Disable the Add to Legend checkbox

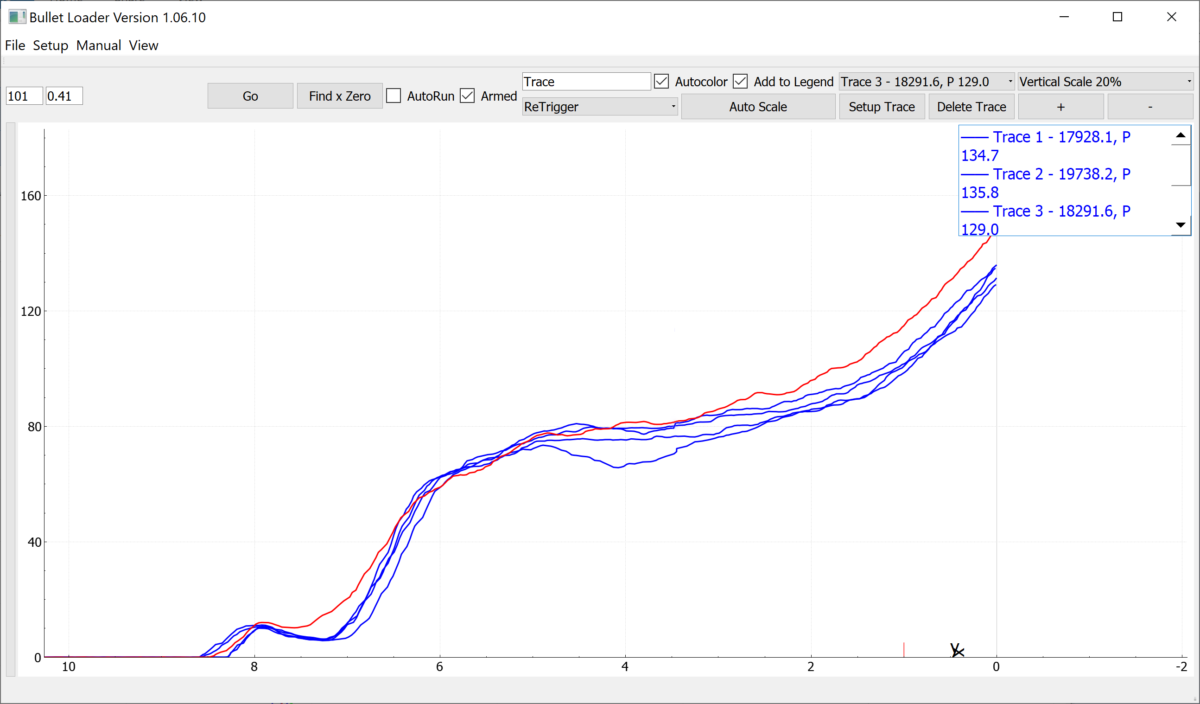tap(740, 81)
